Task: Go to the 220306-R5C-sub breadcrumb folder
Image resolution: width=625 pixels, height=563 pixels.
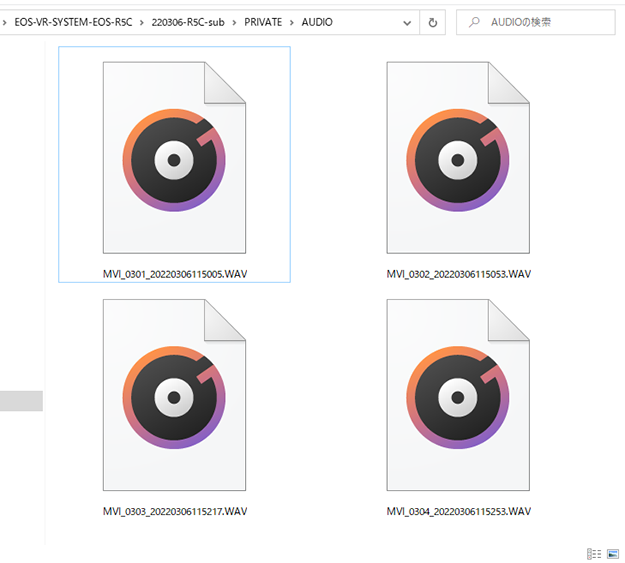Action: coord(190,22)
